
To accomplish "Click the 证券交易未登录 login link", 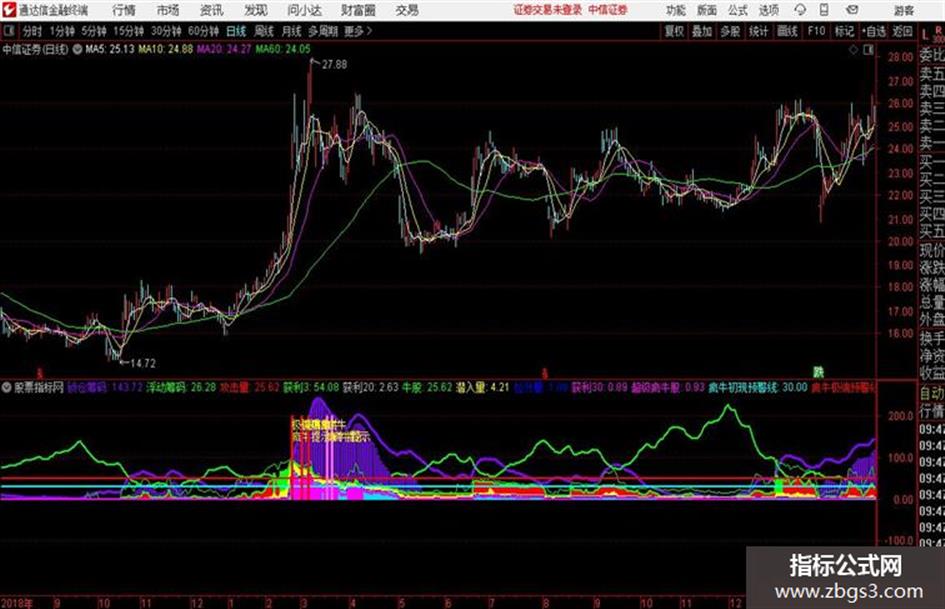I will (x=548, y=10).
